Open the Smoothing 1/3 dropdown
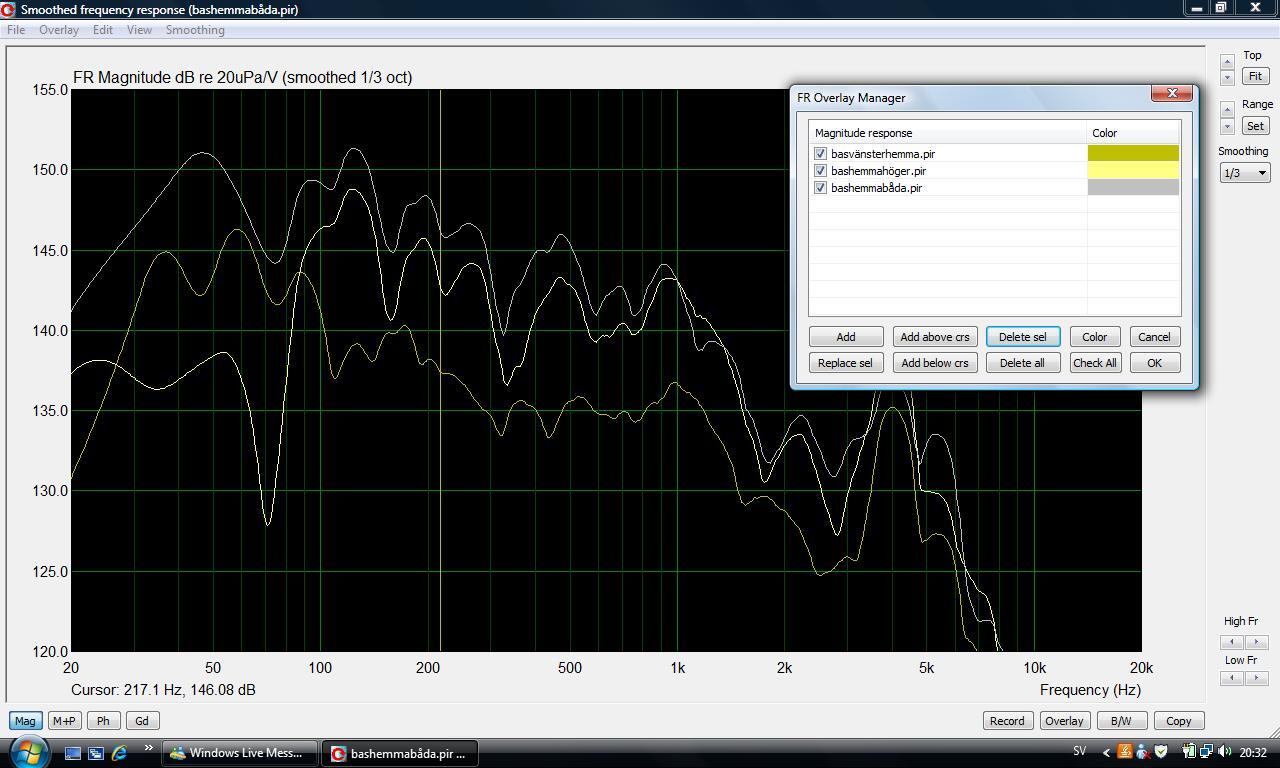1280x768 pixels. point(1244,173)
